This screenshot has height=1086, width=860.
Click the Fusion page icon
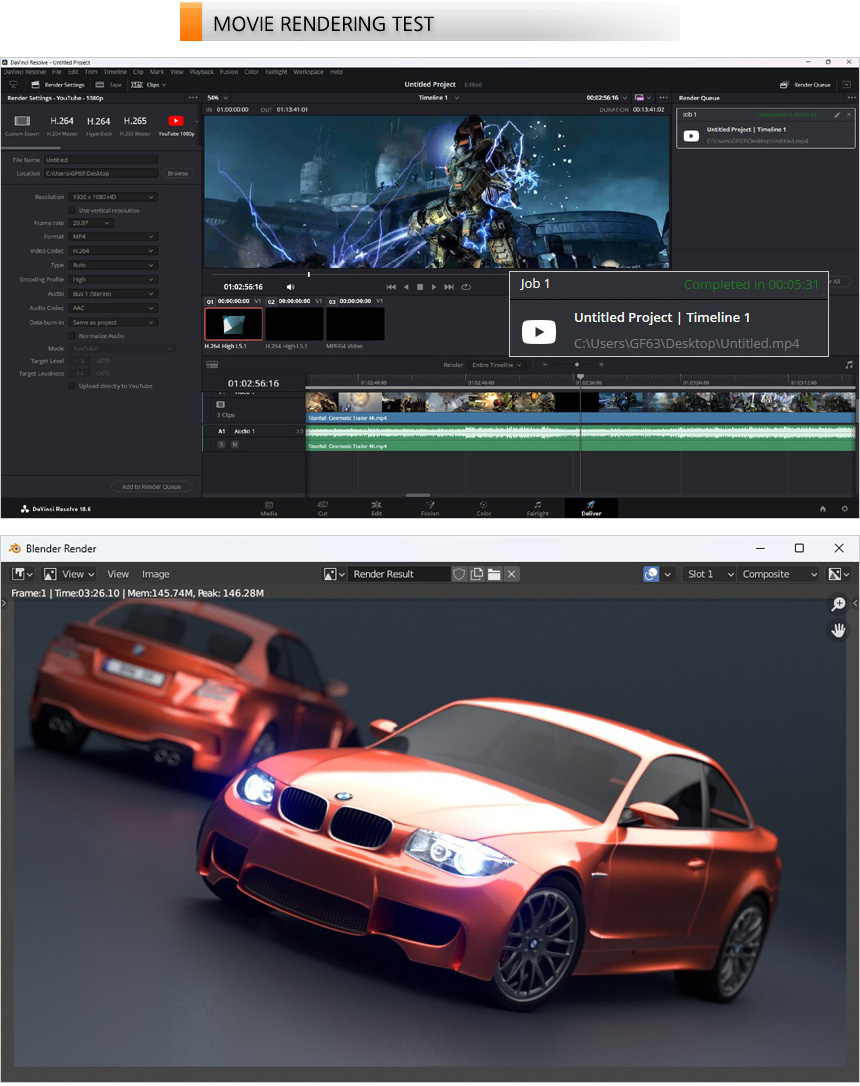(x=429, y=507)
